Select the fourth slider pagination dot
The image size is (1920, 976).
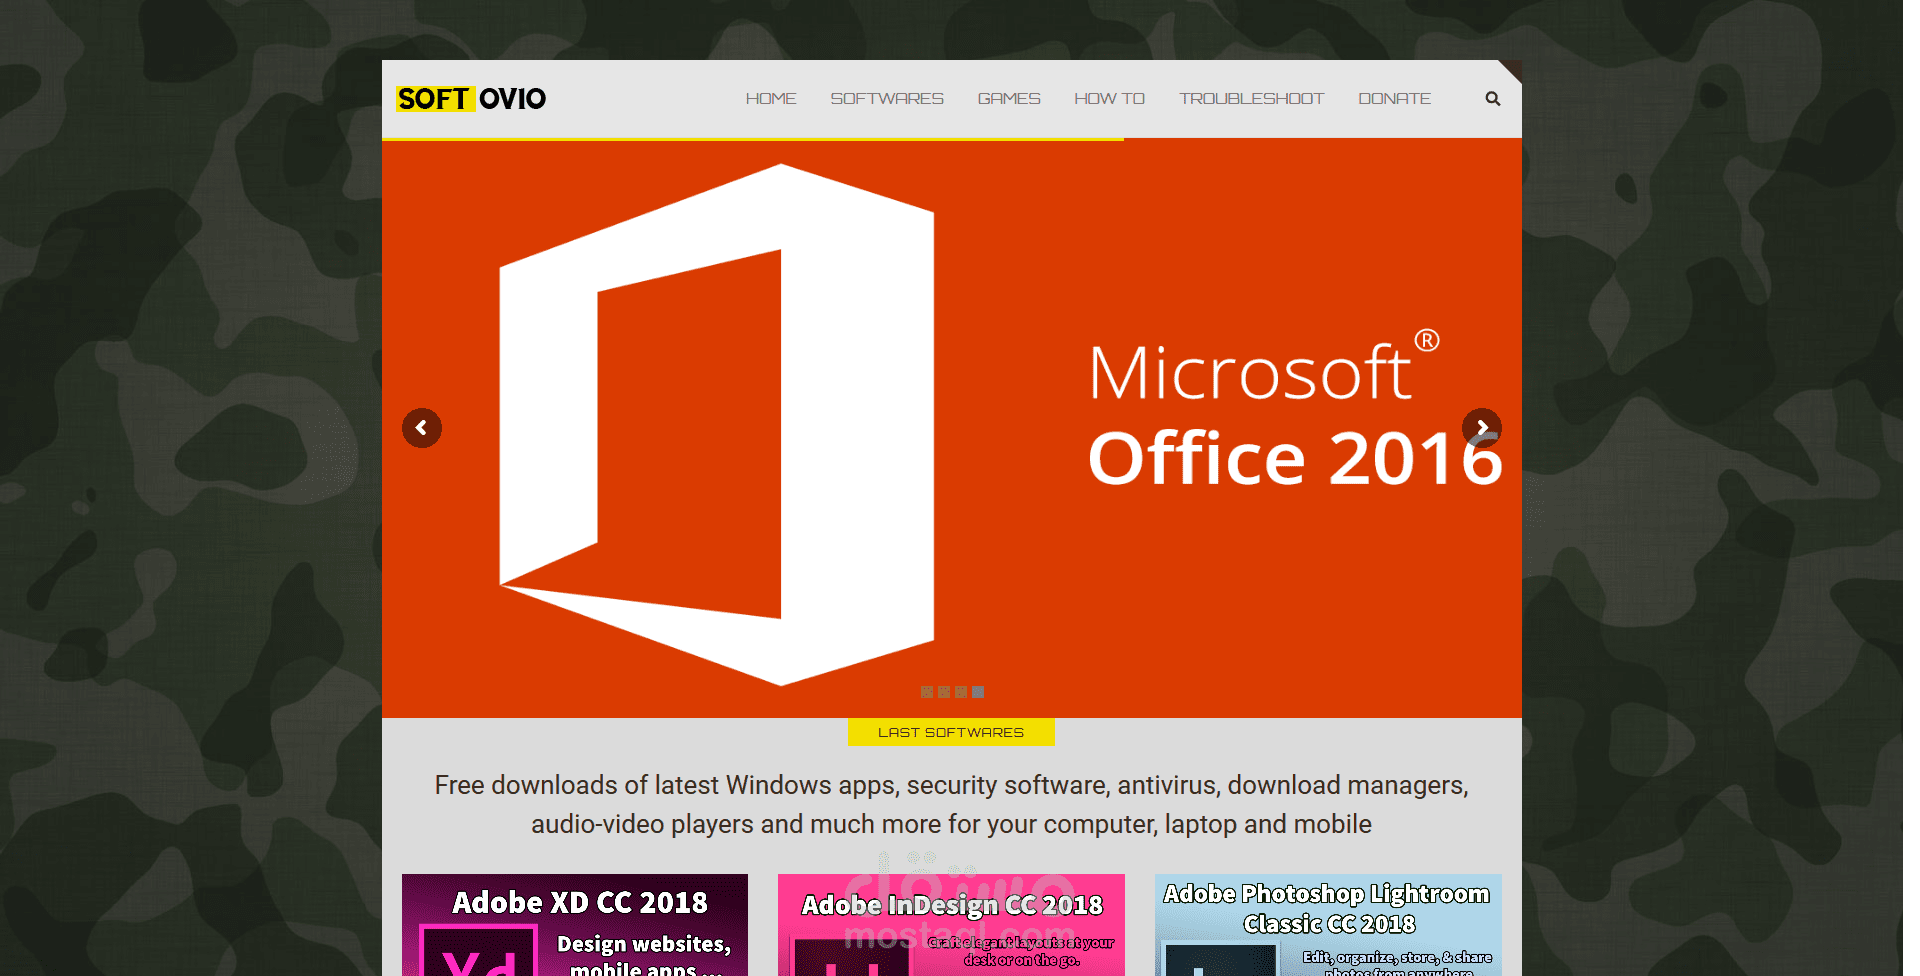pos(978,692)
